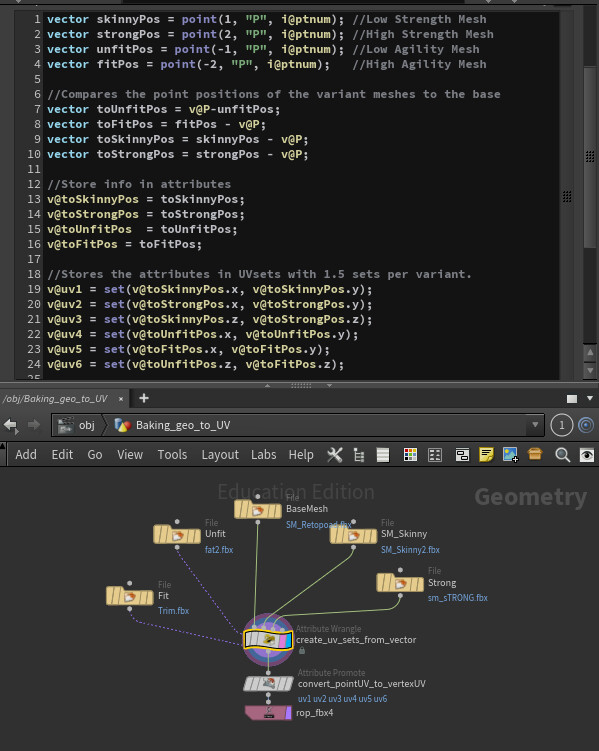Viewport: 599px width, 751px height.
Task: Select the SM_Skinny file node
Action: (353, 535)
